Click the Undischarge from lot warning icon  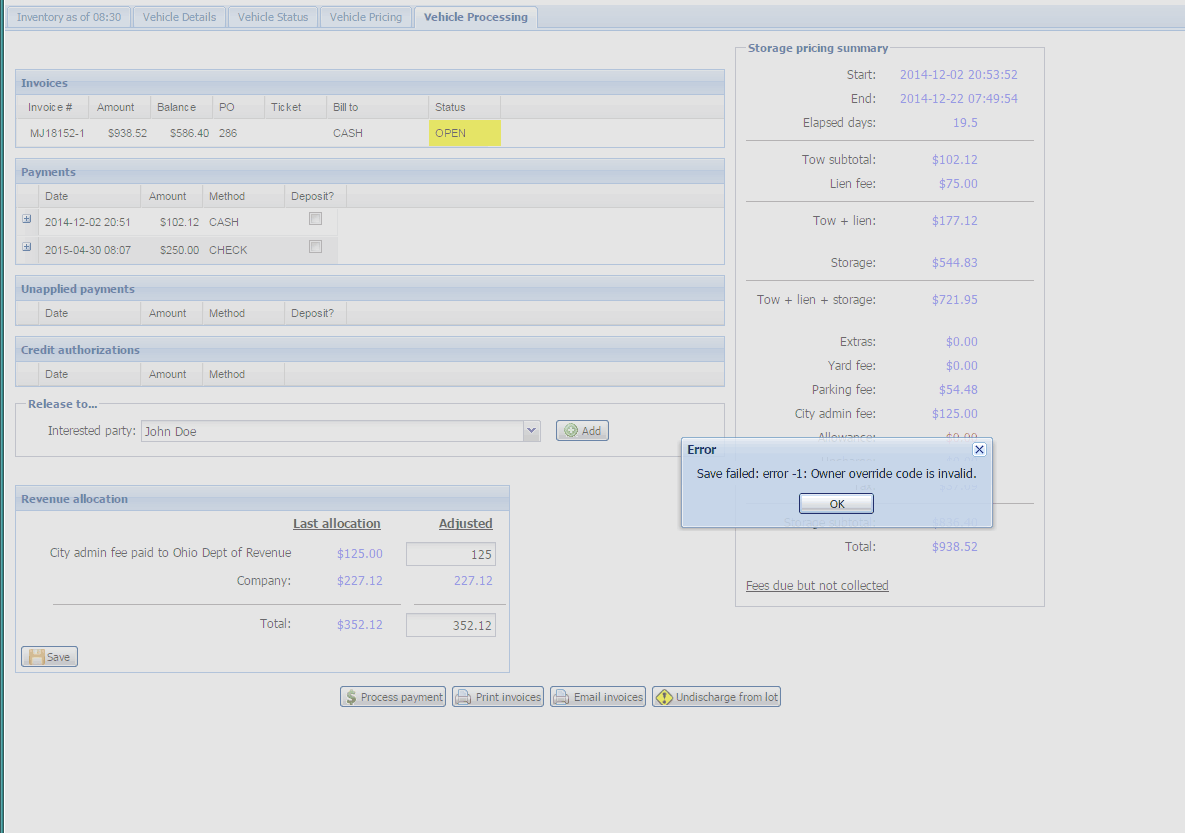[x=664, y=697]
